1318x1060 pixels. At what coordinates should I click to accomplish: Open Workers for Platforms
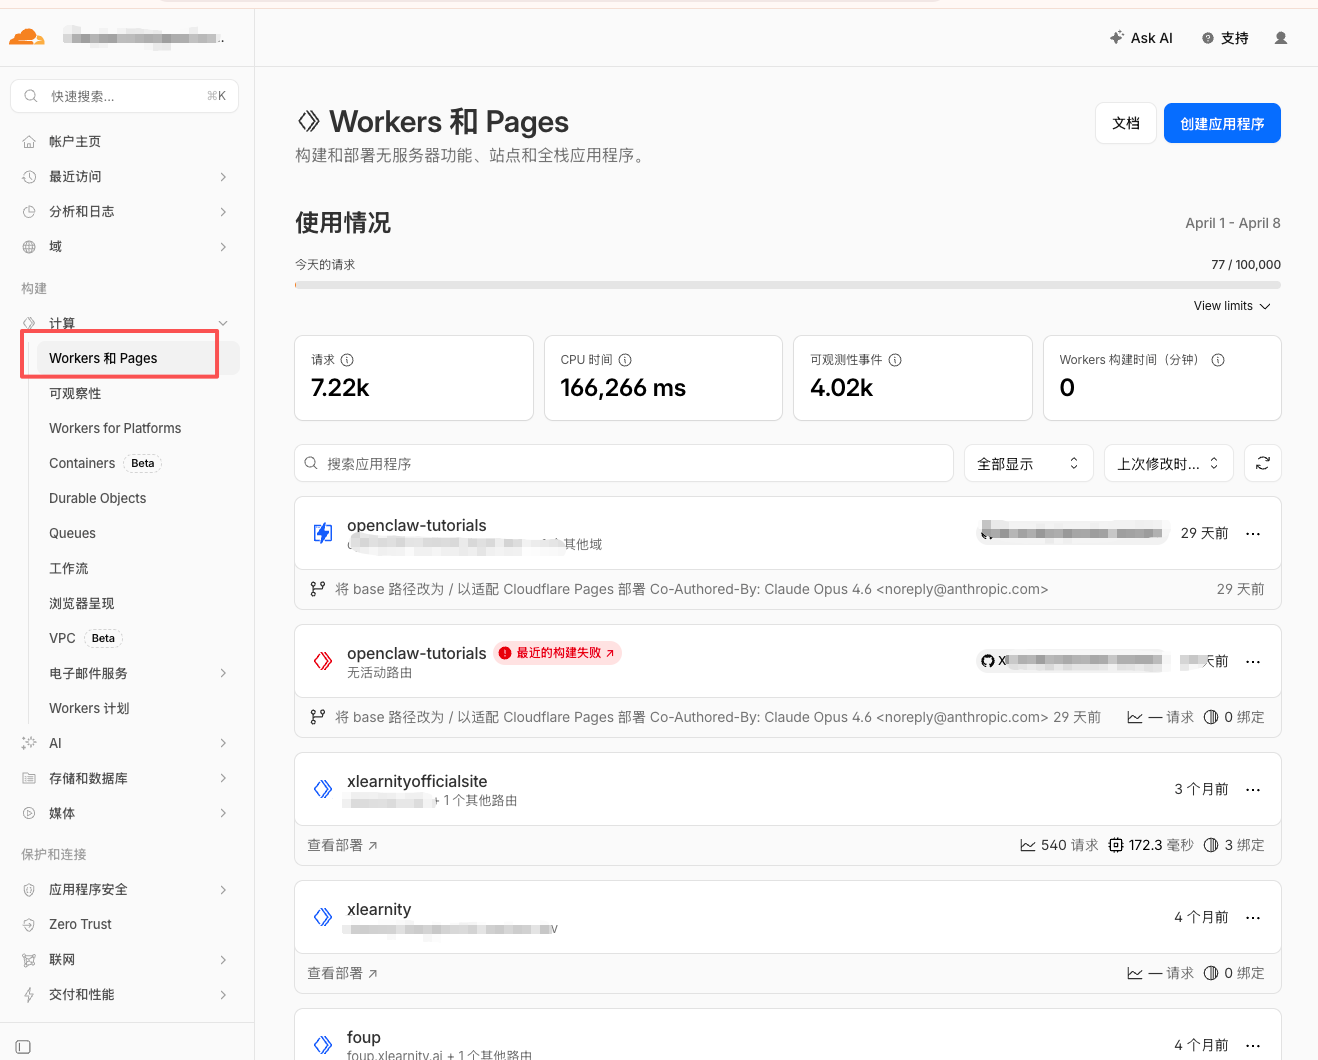click(115, 428)
